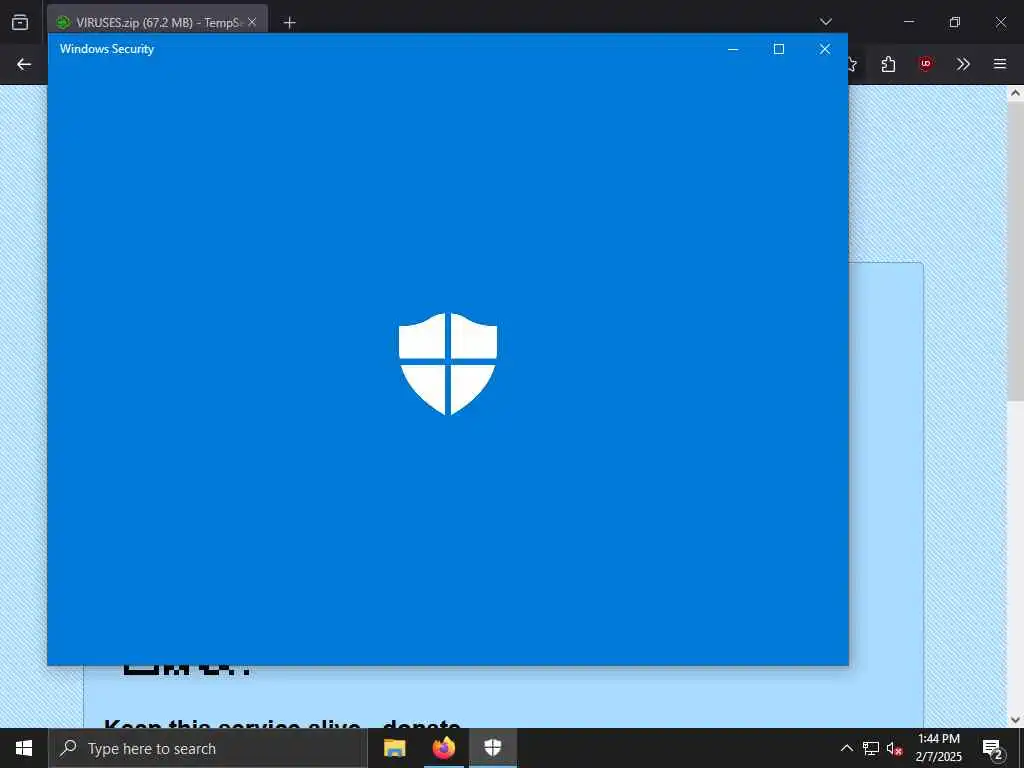The width and height of the screenshot is (1024, 768).
Task: List all Firefox tabs dropdown
Action: (825, 22)
